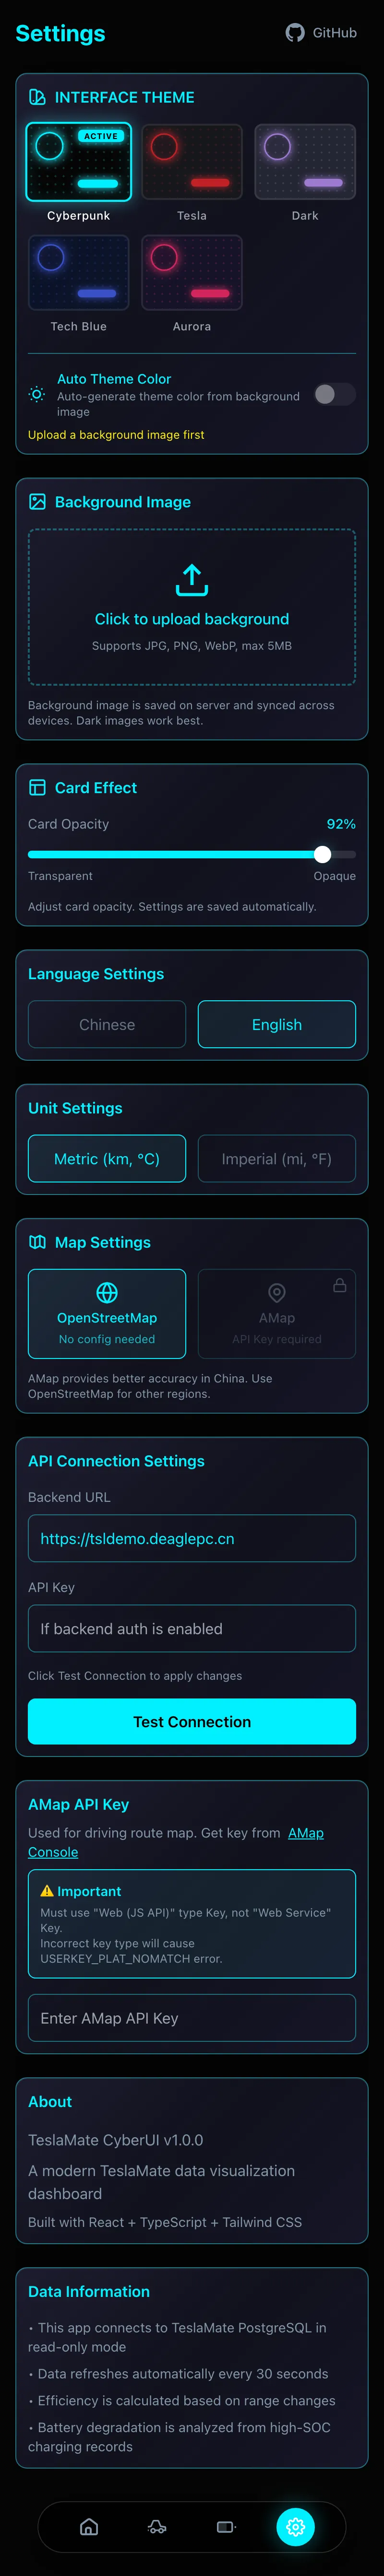Click the upload arrow icon
The height and width of the screenshot is (2576, 384).
pos(192,579)
